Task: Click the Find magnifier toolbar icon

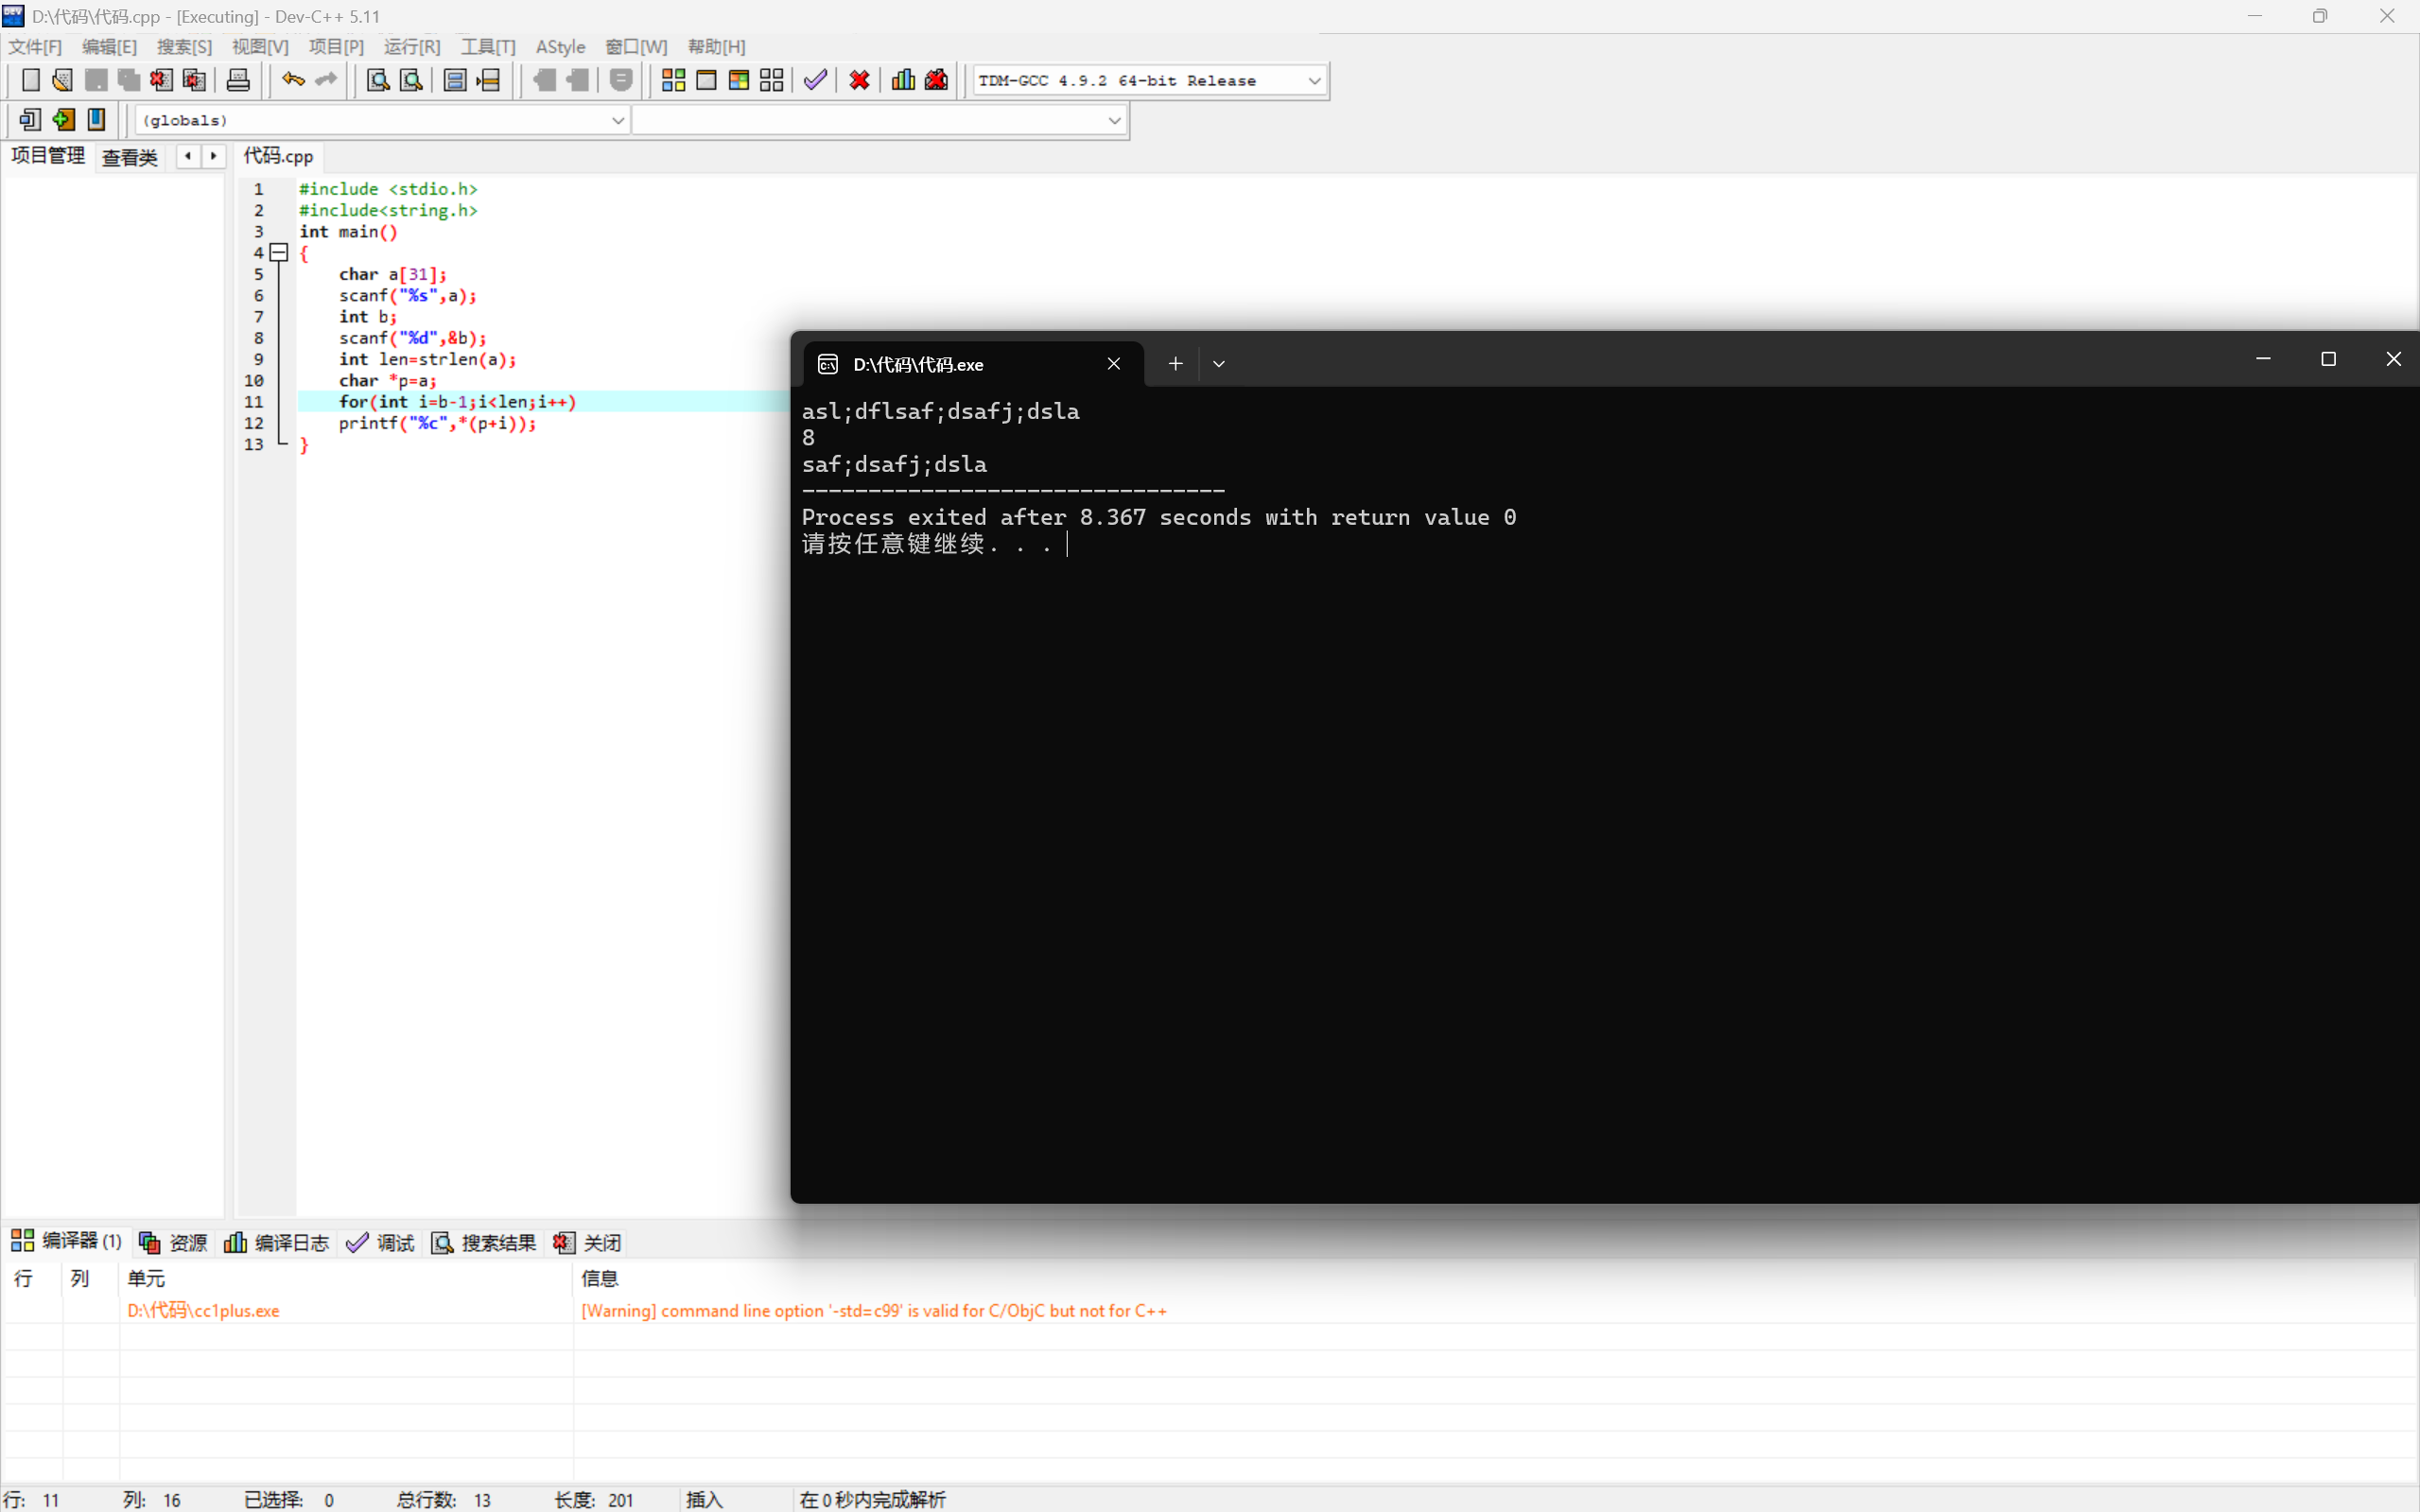Action: (x=378, y=80)
